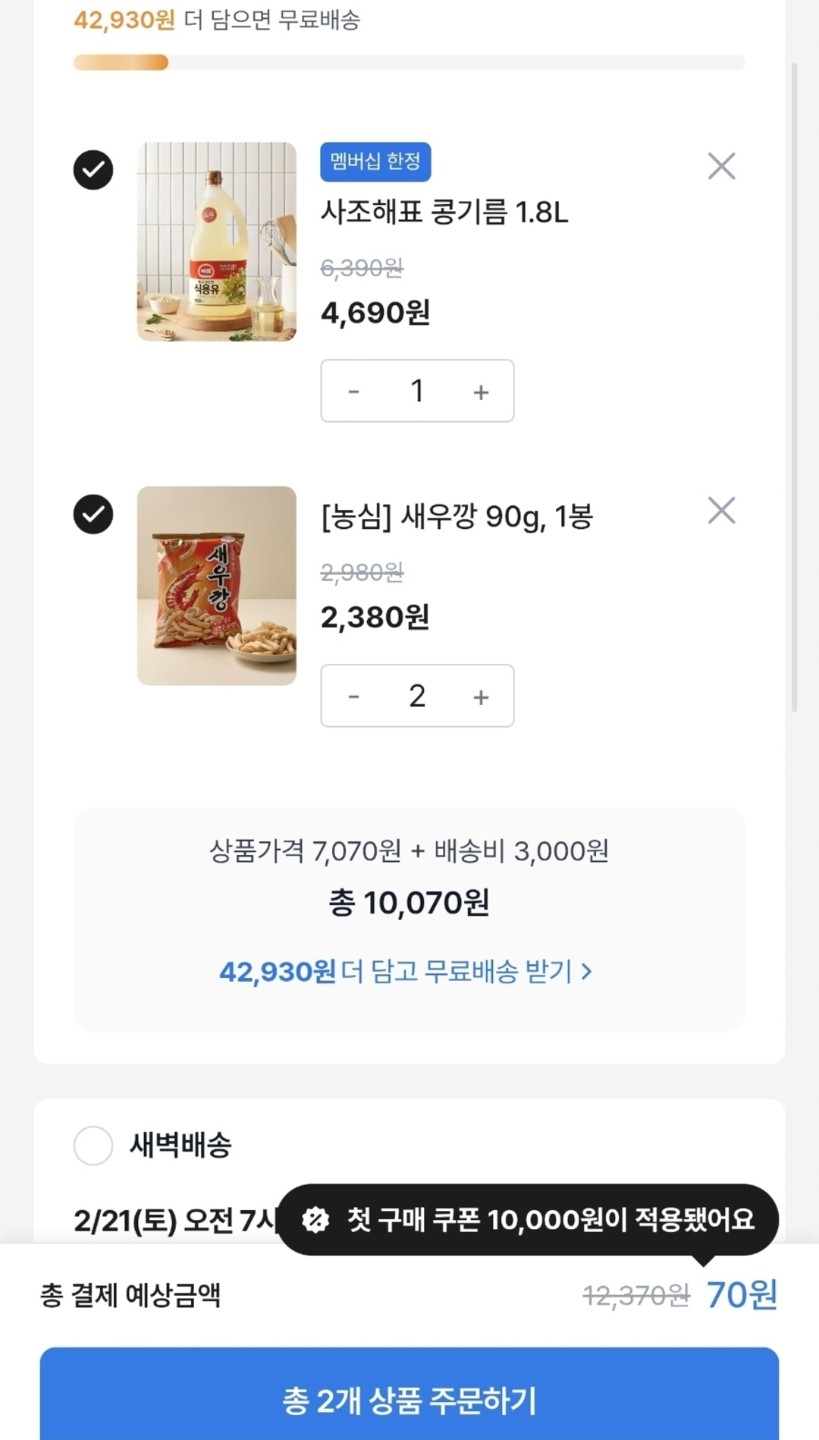Open the 더 담고 무료배송 받기 link

[x=405, y=971]
